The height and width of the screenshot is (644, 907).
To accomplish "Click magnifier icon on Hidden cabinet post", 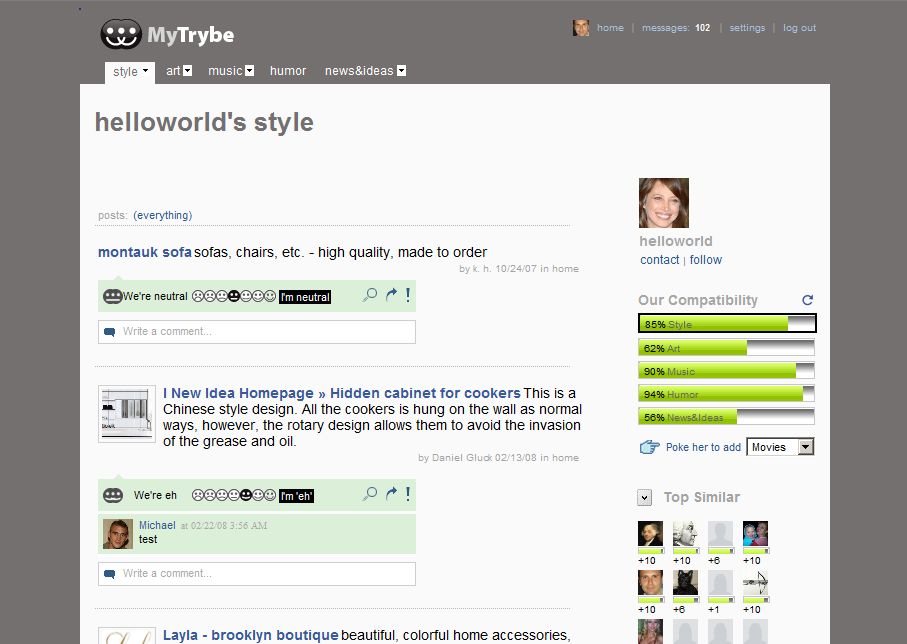I will coord(370,494).
